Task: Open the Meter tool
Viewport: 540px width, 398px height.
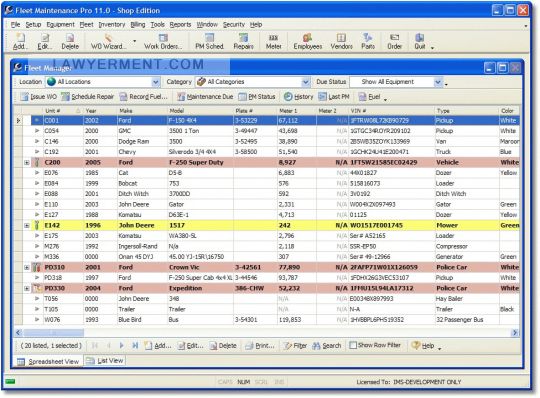Action: point(273,42)
